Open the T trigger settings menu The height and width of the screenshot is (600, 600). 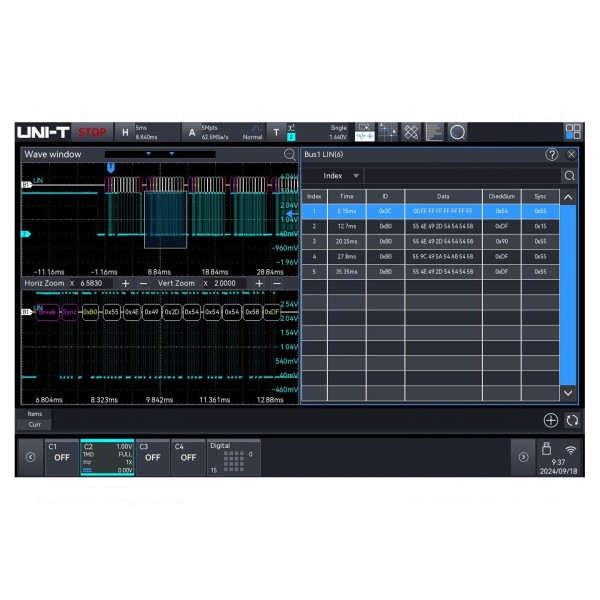click(277, 132)
